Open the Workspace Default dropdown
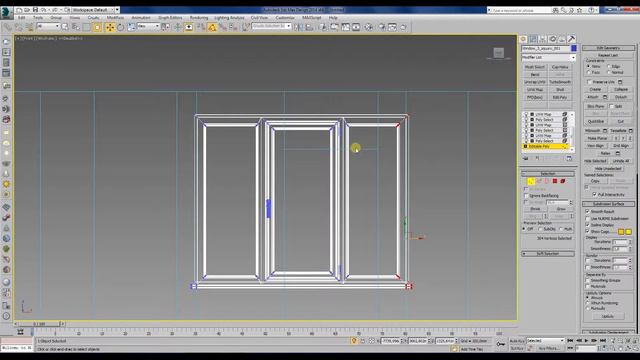 point(96,9)
